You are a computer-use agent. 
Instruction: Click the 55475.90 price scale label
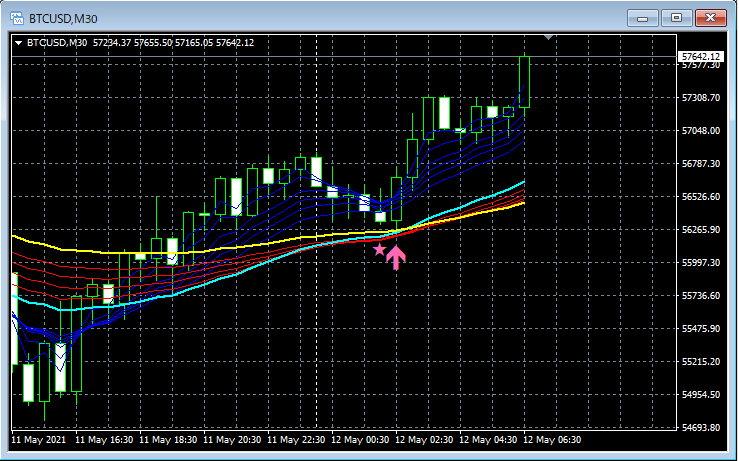[x=701, y=329]
